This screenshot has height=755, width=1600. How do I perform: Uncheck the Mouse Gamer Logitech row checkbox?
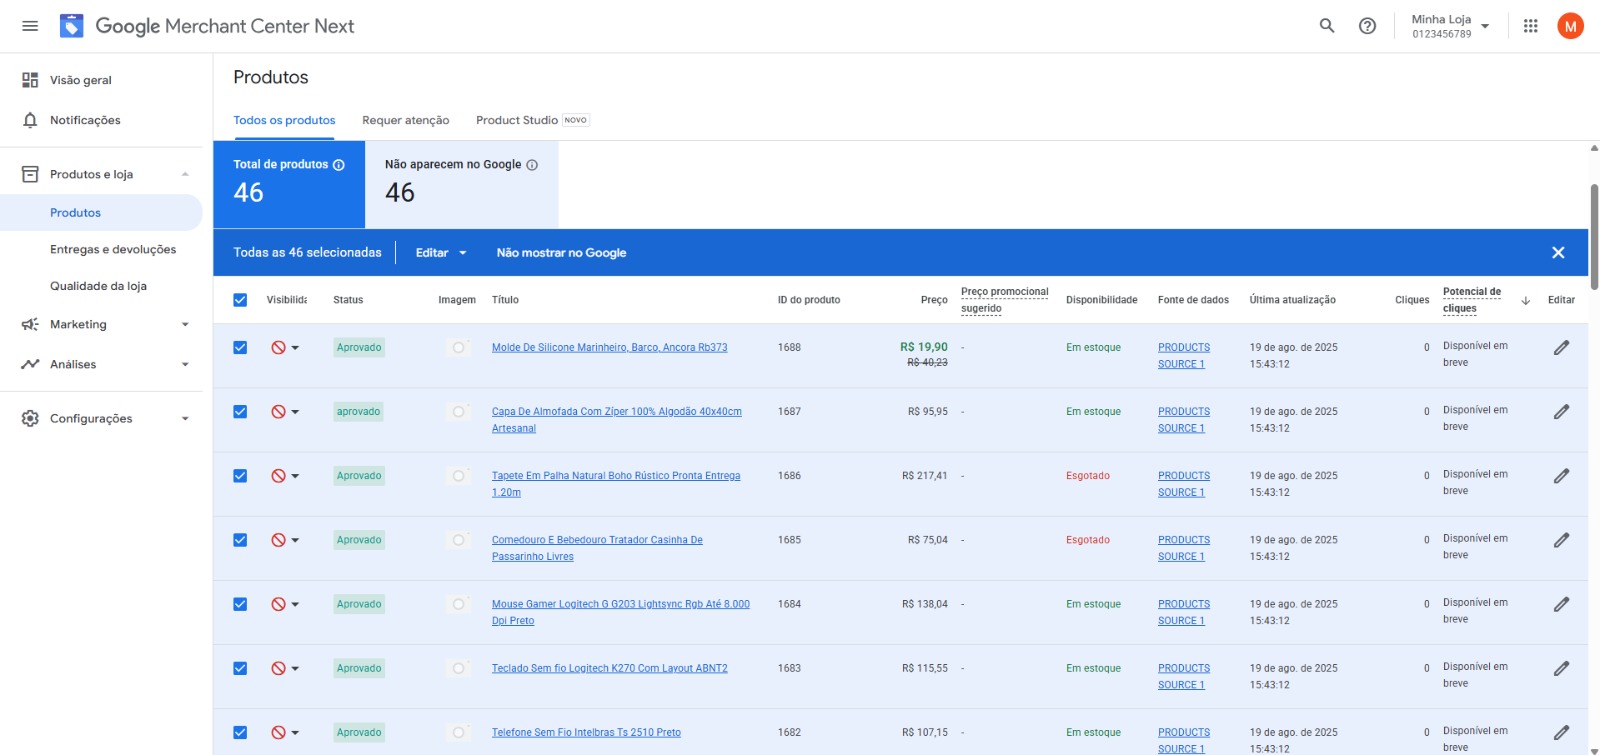point(240,604)
